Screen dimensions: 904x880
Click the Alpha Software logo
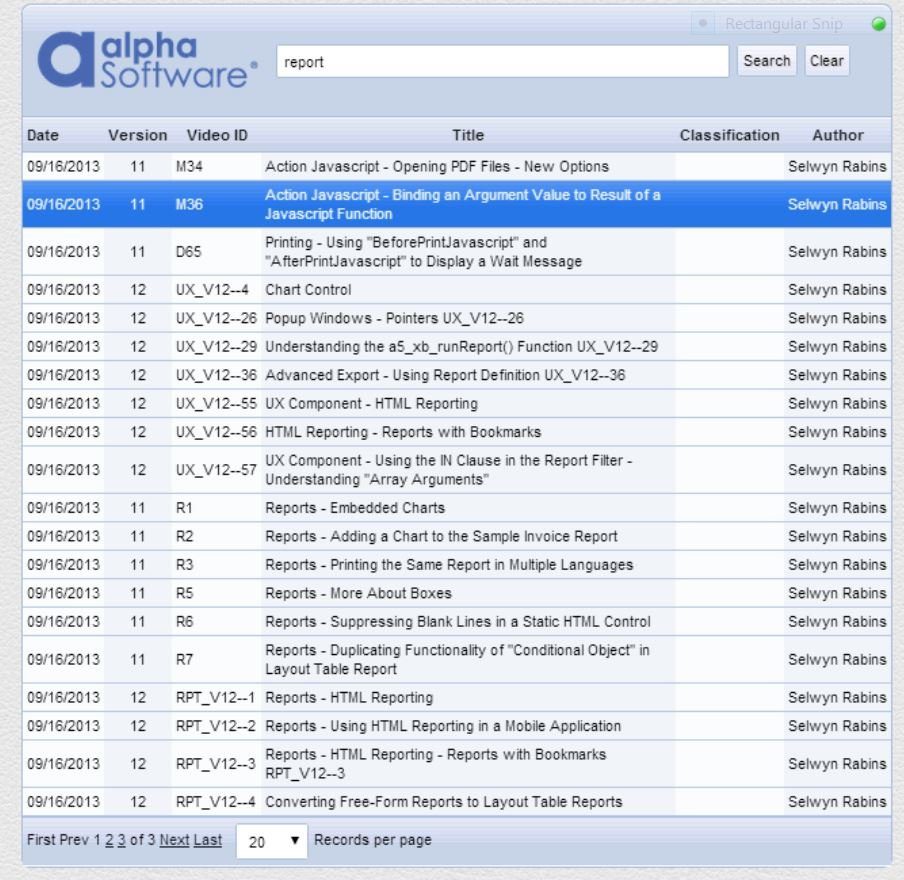click(146, 62)
